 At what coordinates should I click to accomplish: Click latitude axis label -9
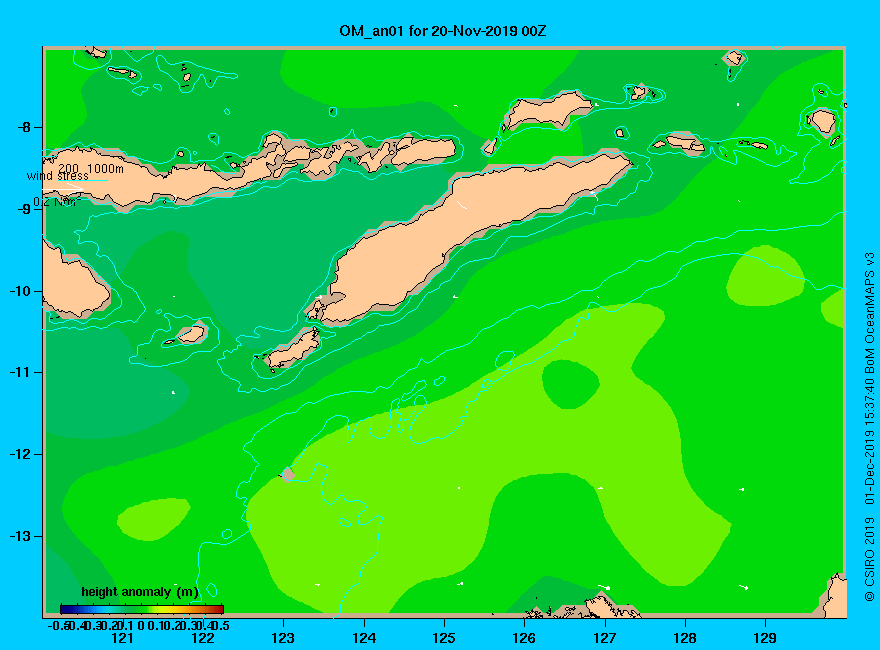point(24,209)
